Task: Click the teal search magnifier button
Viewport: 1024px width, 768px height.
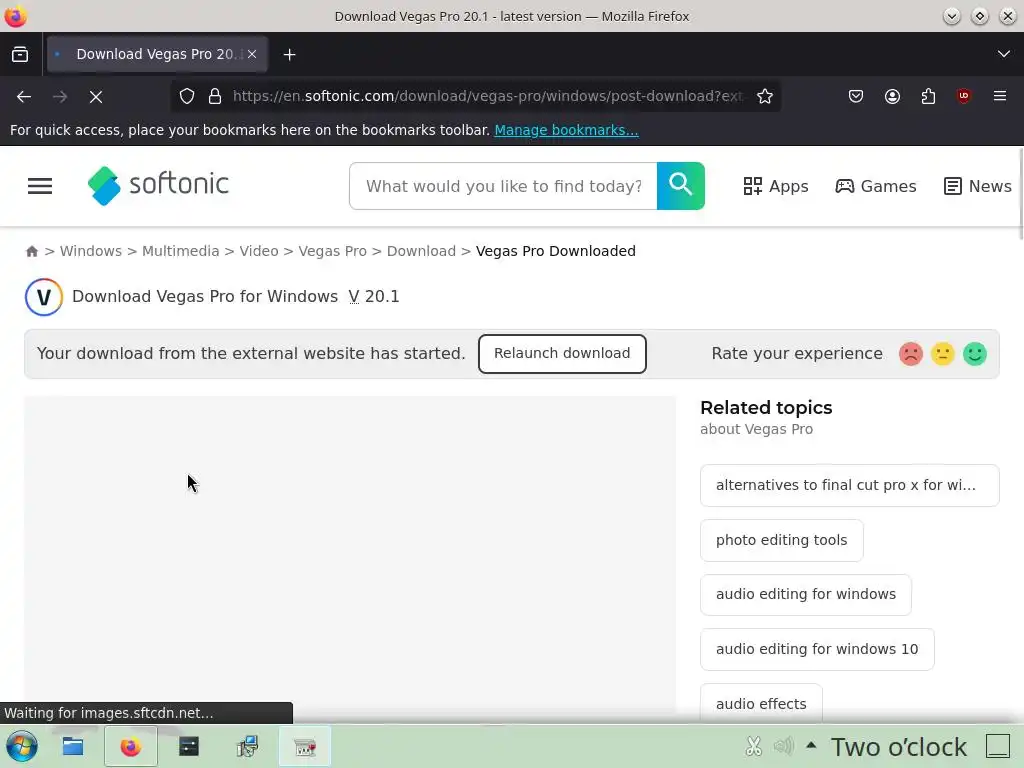Action: point(680,186)
